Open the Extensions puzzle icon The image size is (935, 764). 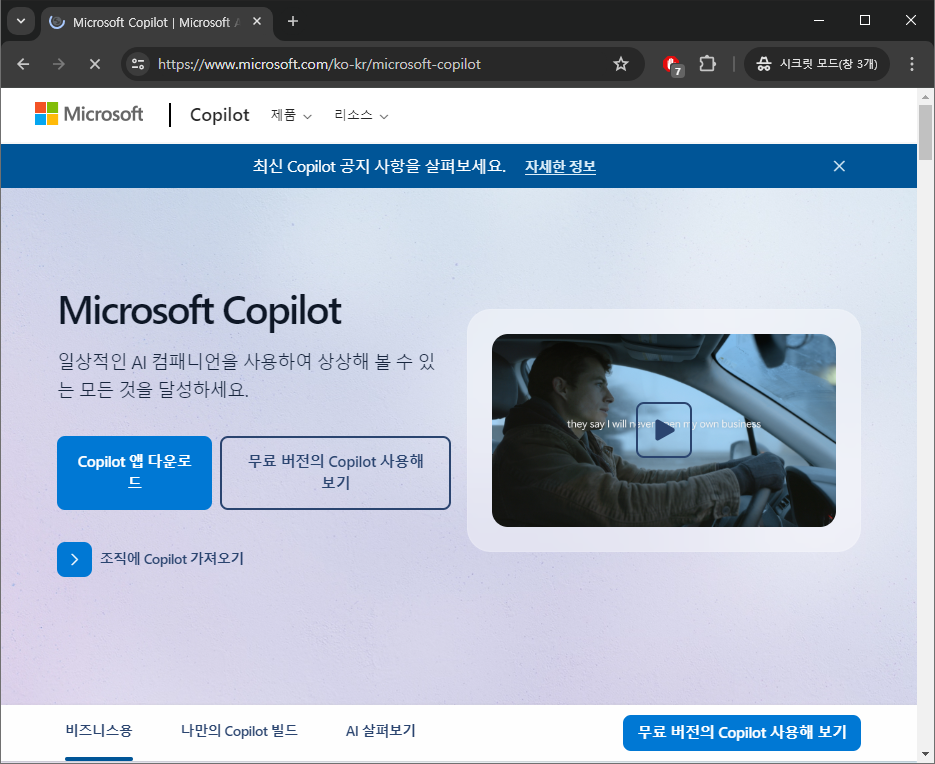click(707, 64)
